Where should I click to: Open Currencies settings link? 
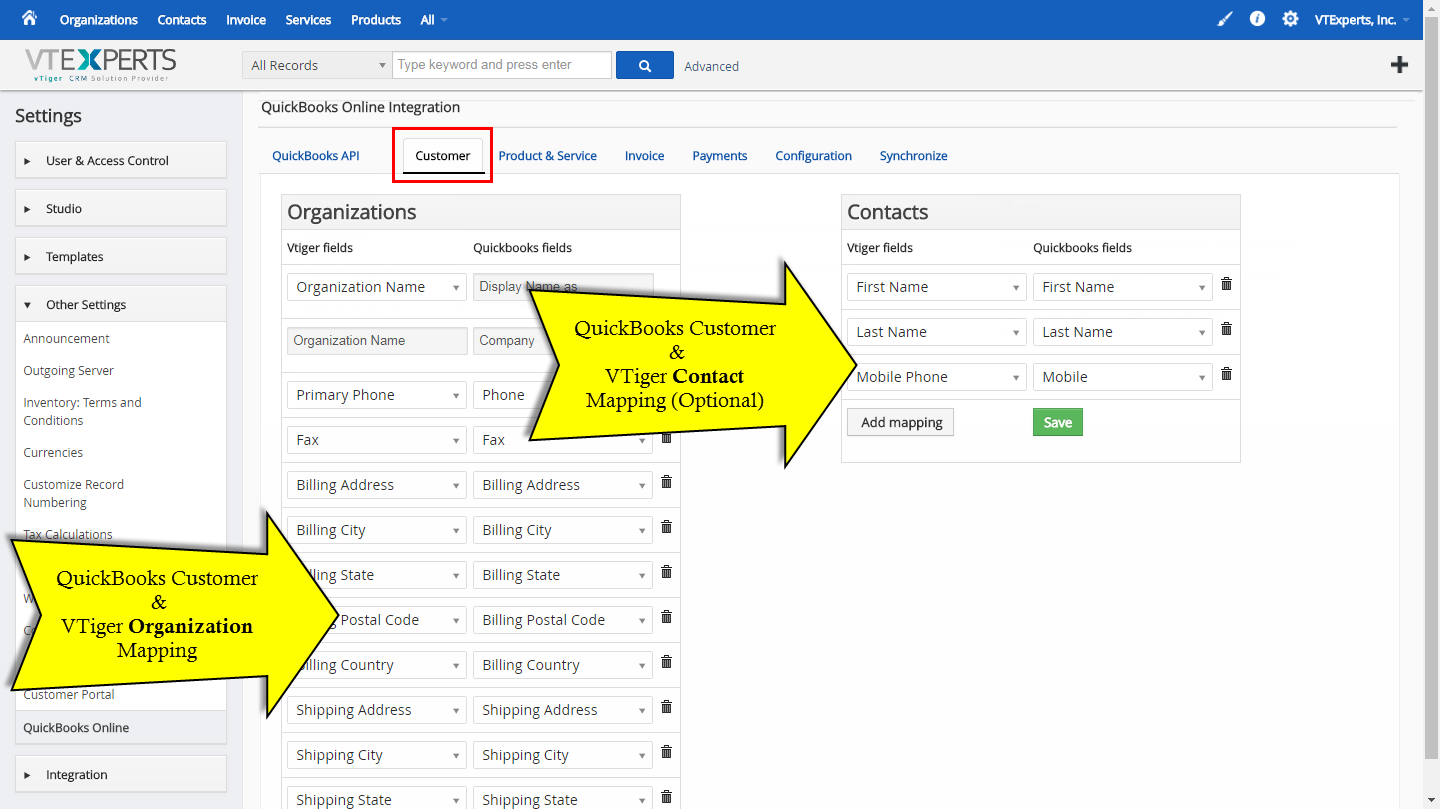53,453
